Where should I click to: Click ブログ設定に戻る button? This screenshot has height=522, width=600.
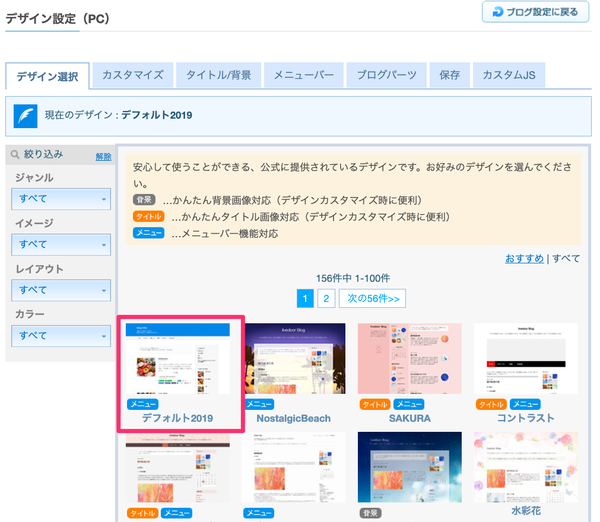click(x=535, y=12)
